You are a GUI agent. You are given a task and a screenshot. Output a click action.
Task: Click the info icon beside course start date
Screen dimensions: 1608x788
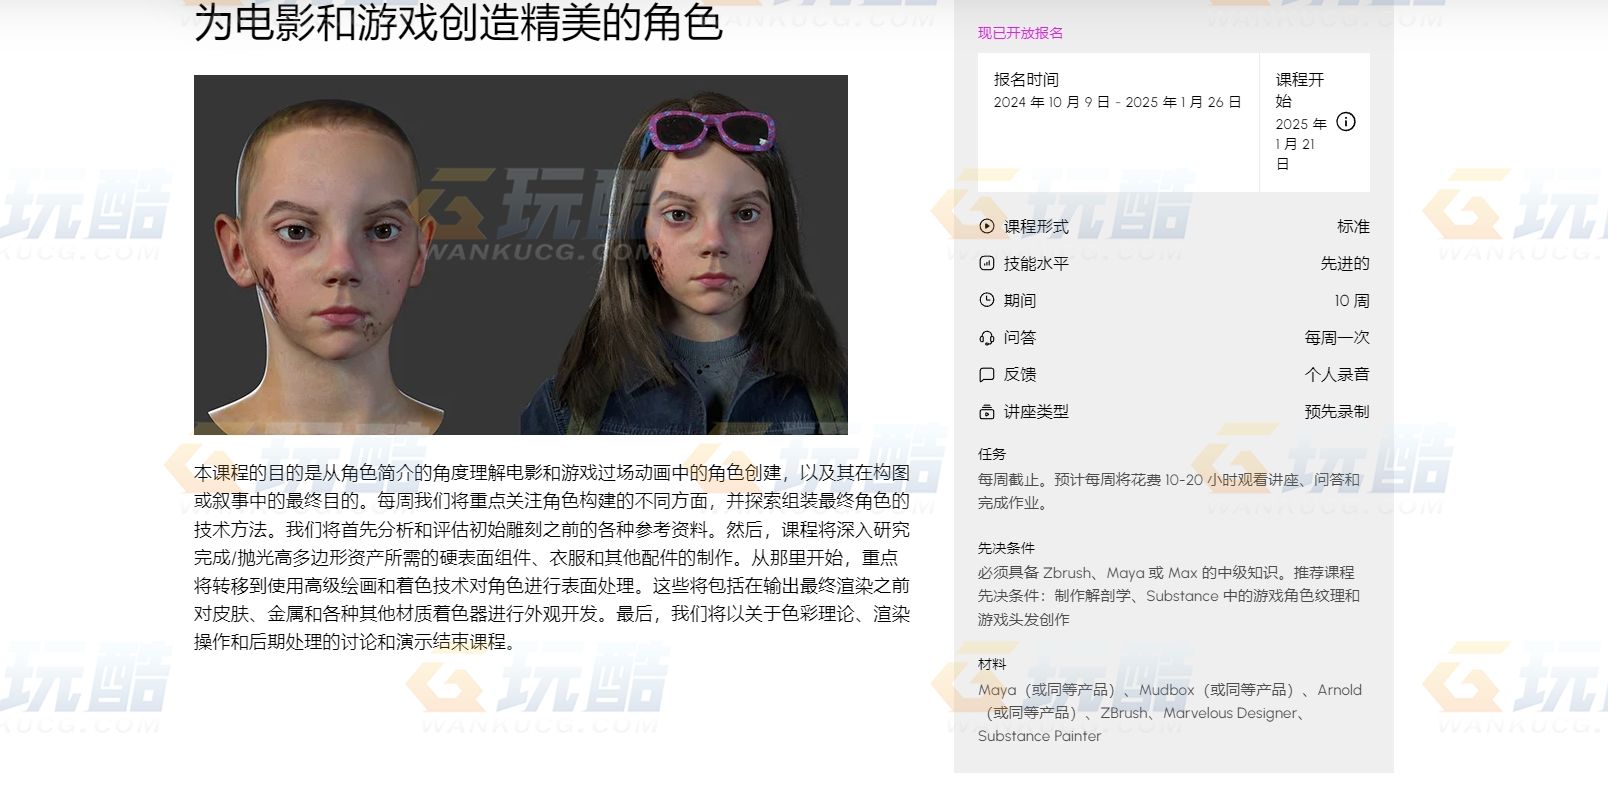1346,122
